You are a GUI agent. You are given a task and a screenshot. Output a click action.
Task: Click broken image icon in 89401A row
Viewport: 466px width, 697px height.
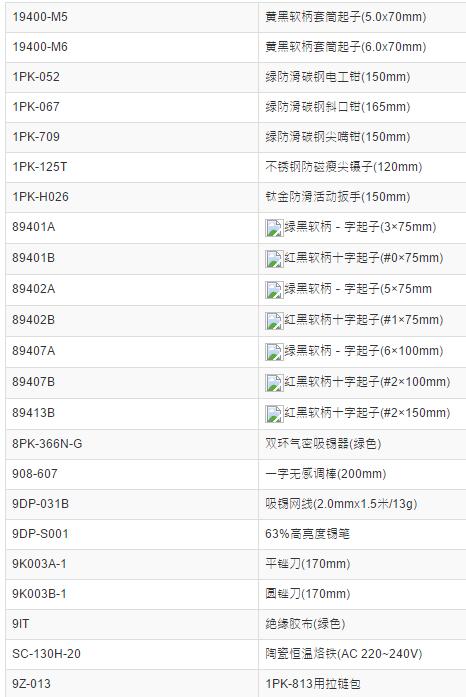pos(274,228)
